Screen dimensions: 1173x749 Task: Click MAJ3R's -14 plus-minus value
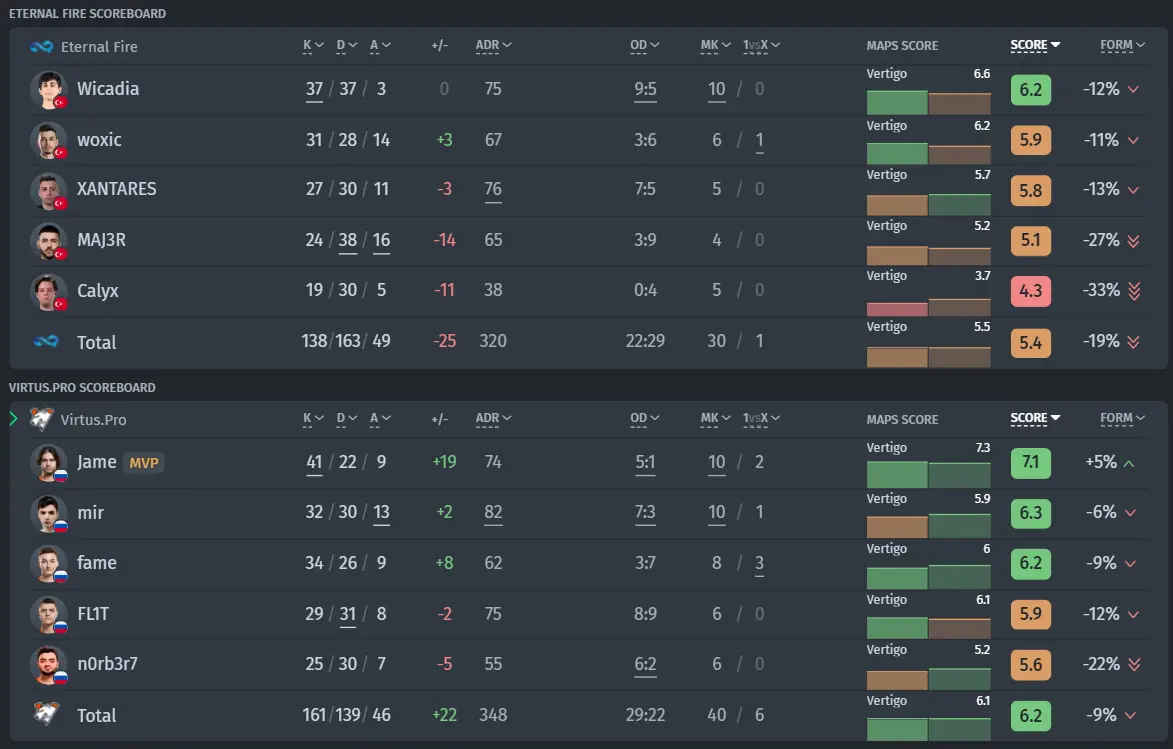(444, 240)
